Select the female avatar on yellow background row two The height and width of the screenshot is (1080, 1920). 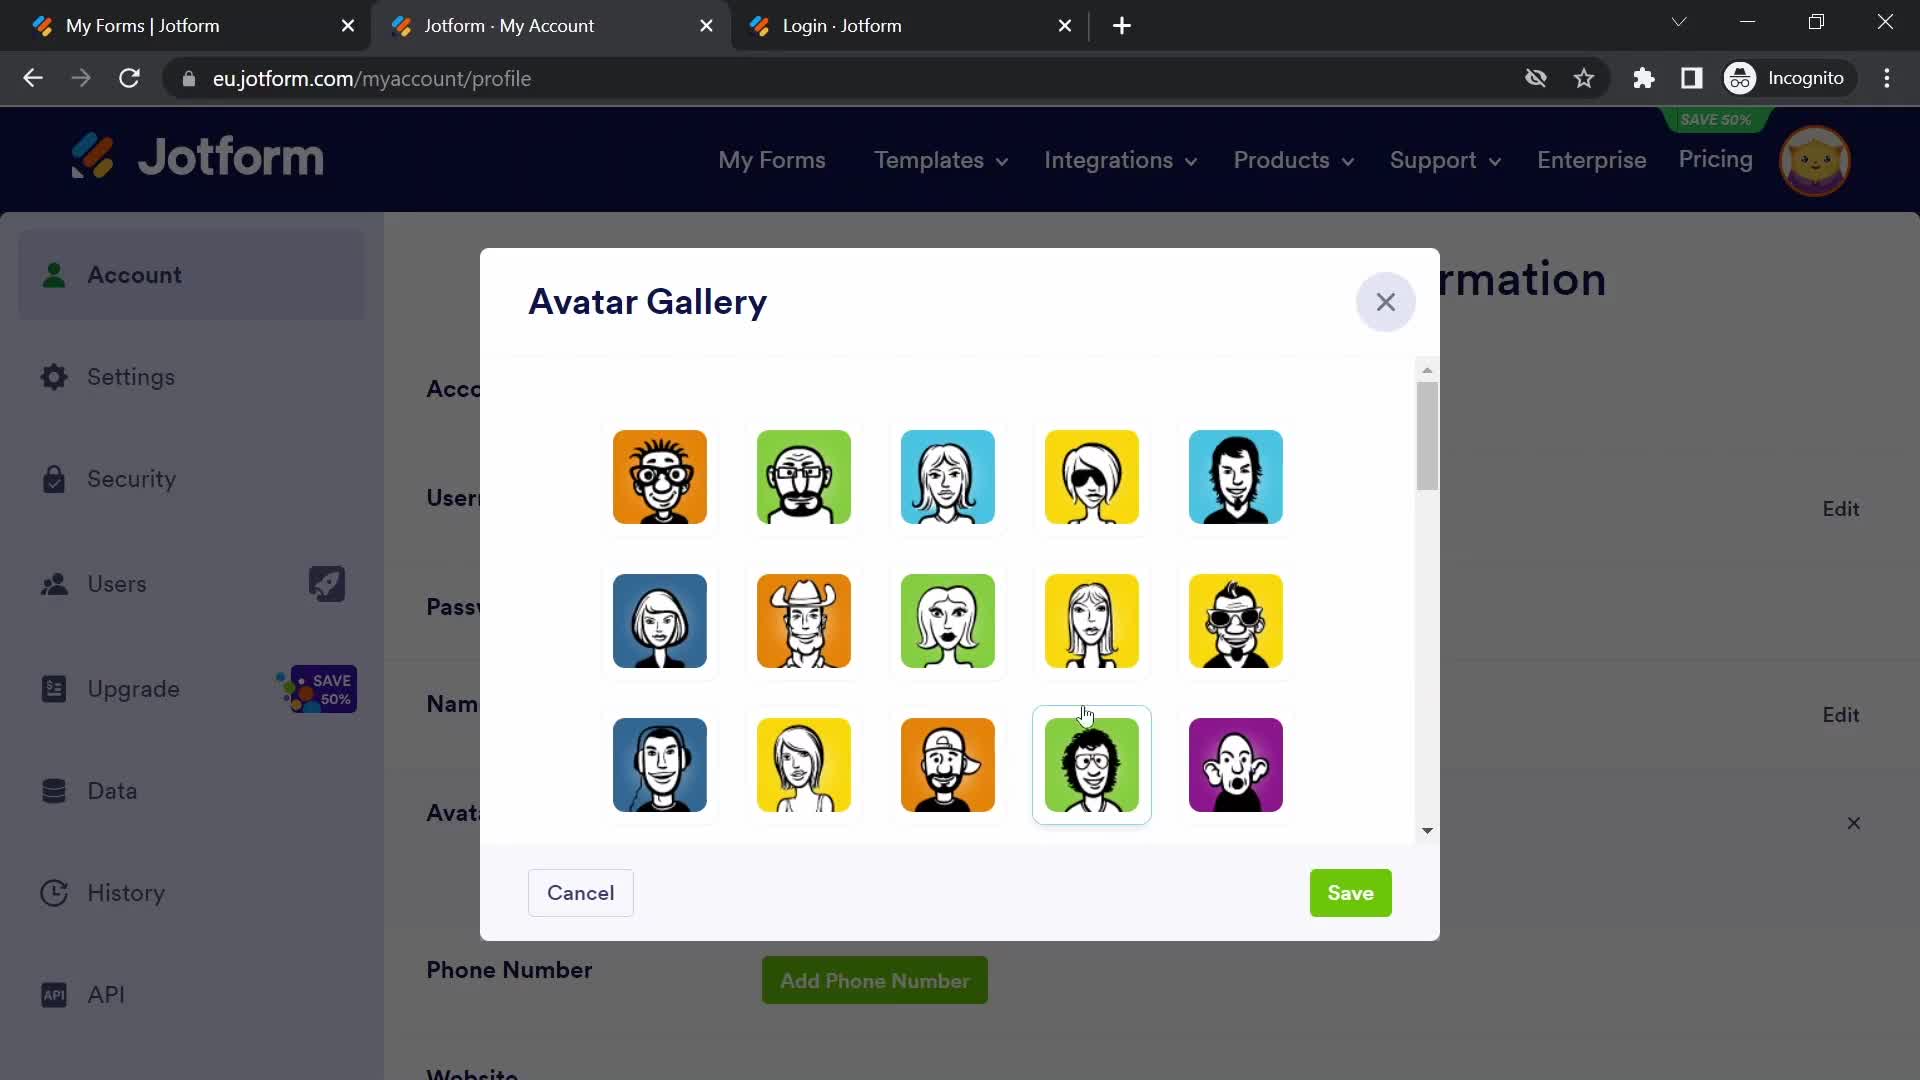tap(1092, 621)
